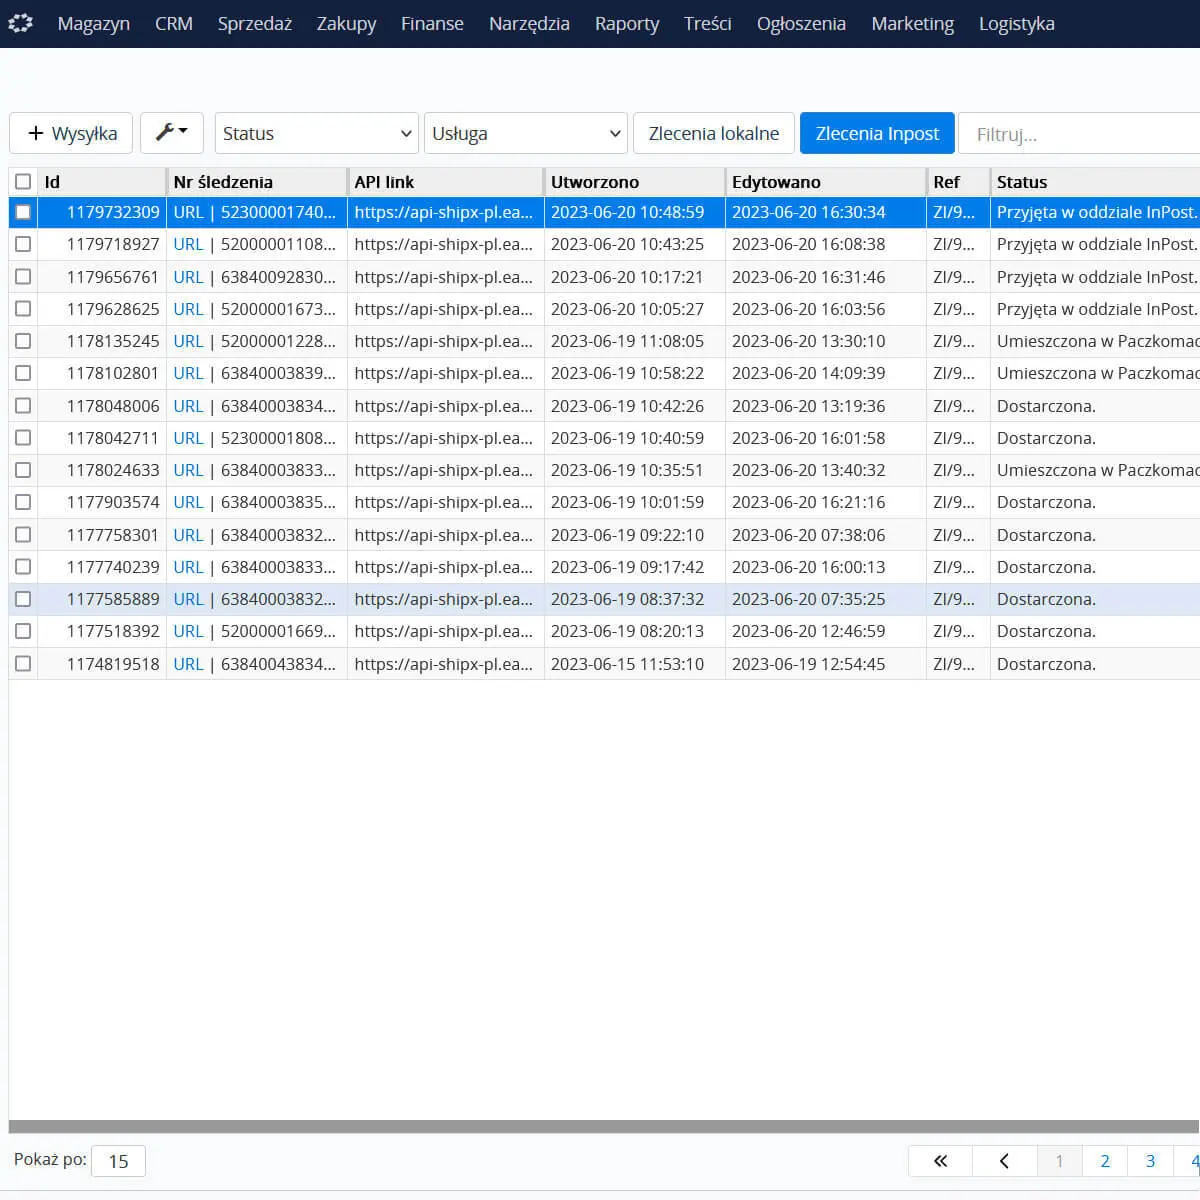Check the row with Id 1178135245
Viewport: 1200px width, 1200px height.
[23, 341]
